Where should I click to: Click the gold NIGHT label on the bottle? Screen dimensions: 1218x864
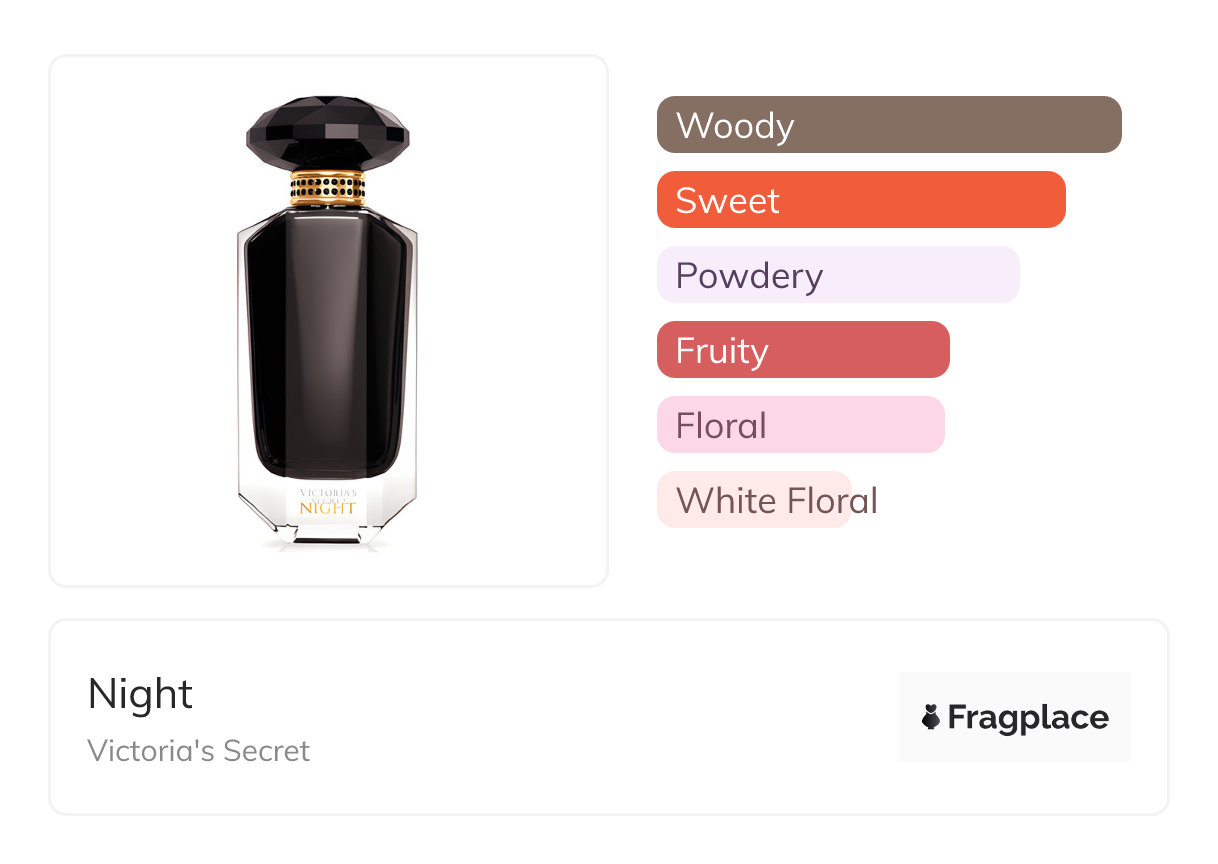pyautogui.click(x=328, y=507)
